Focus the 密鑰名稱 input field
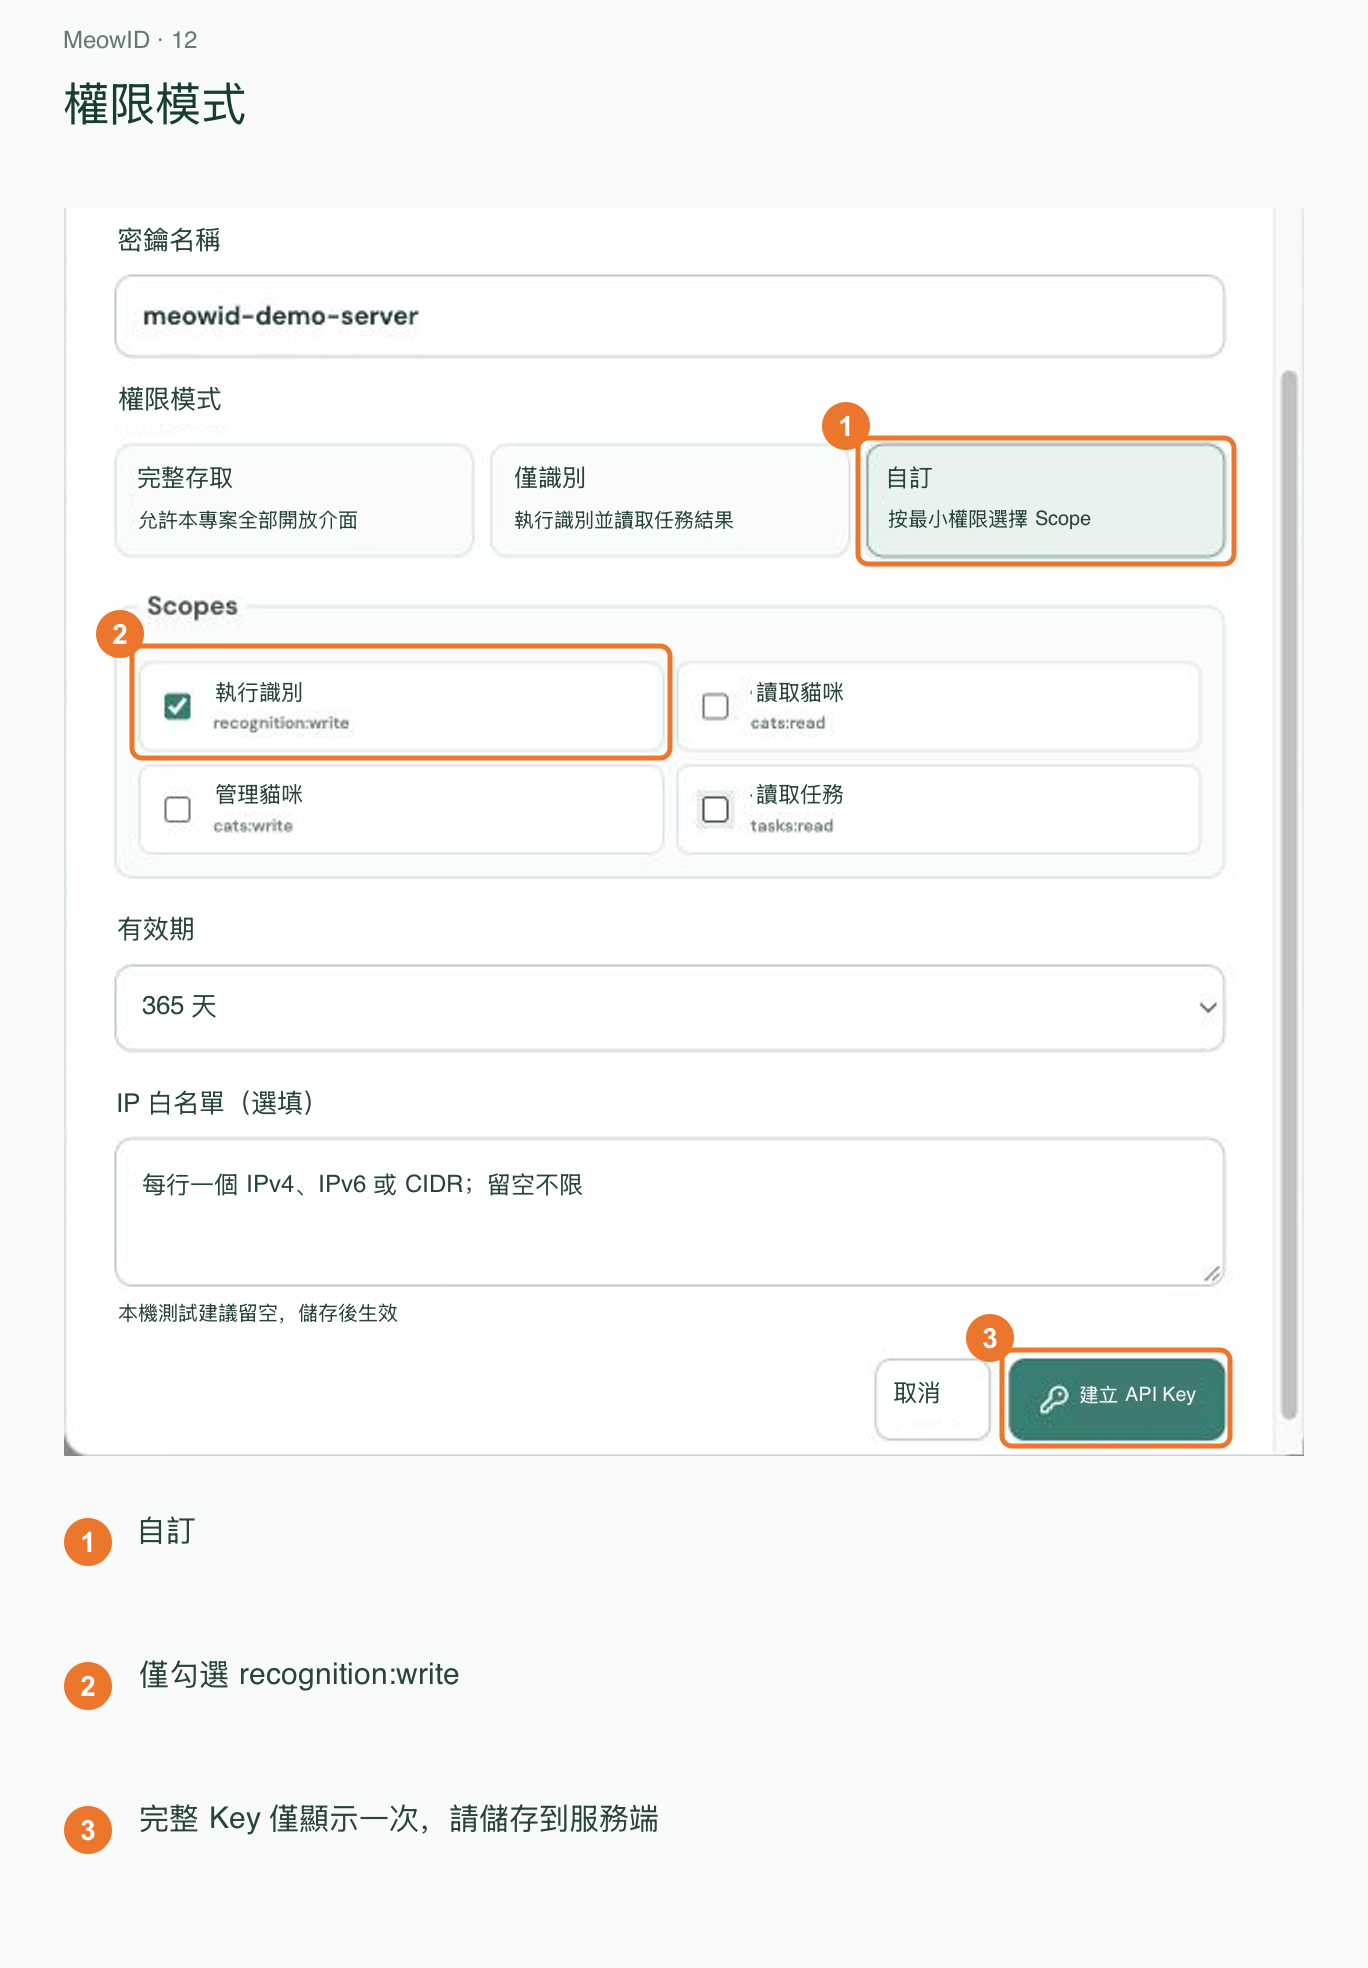 [670, 316]
